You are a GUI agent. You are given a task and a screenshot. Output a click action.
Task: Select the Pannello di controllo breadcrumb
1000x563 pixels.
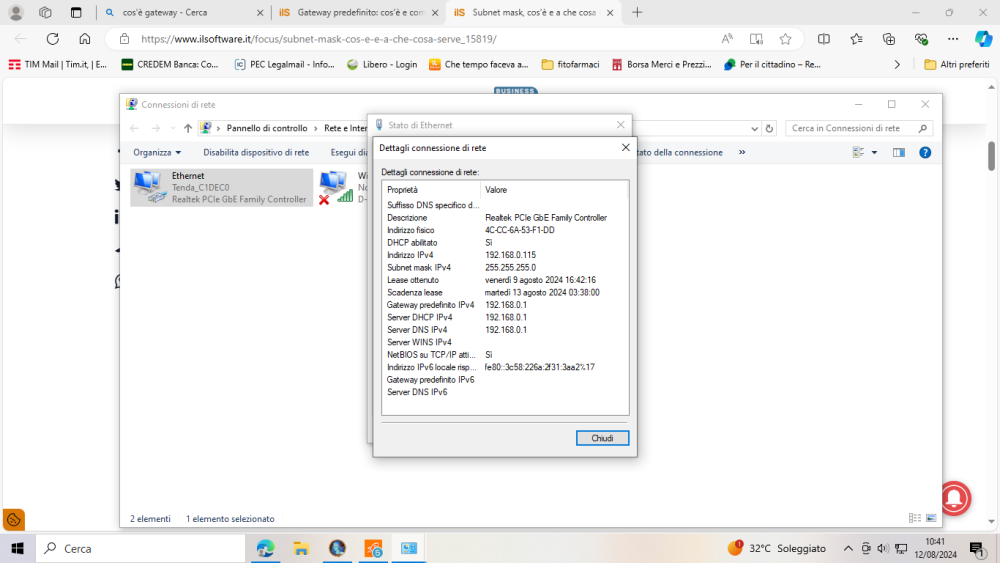point(266,128)
